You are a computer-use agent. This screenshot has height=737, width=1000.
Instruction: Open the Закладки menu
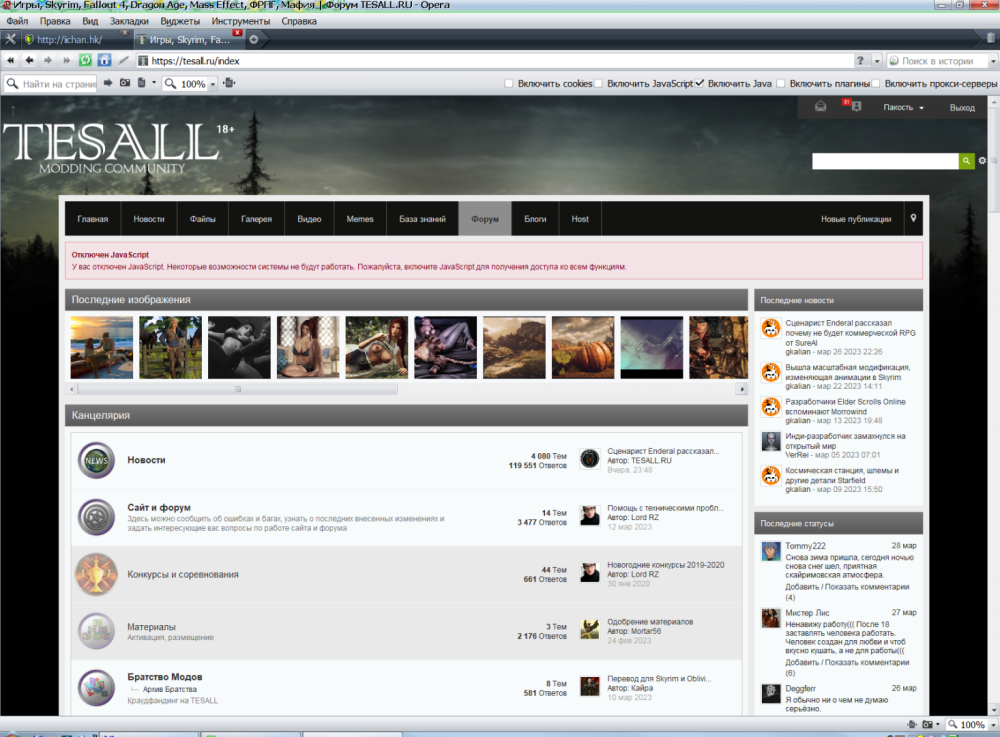point(129,21)
